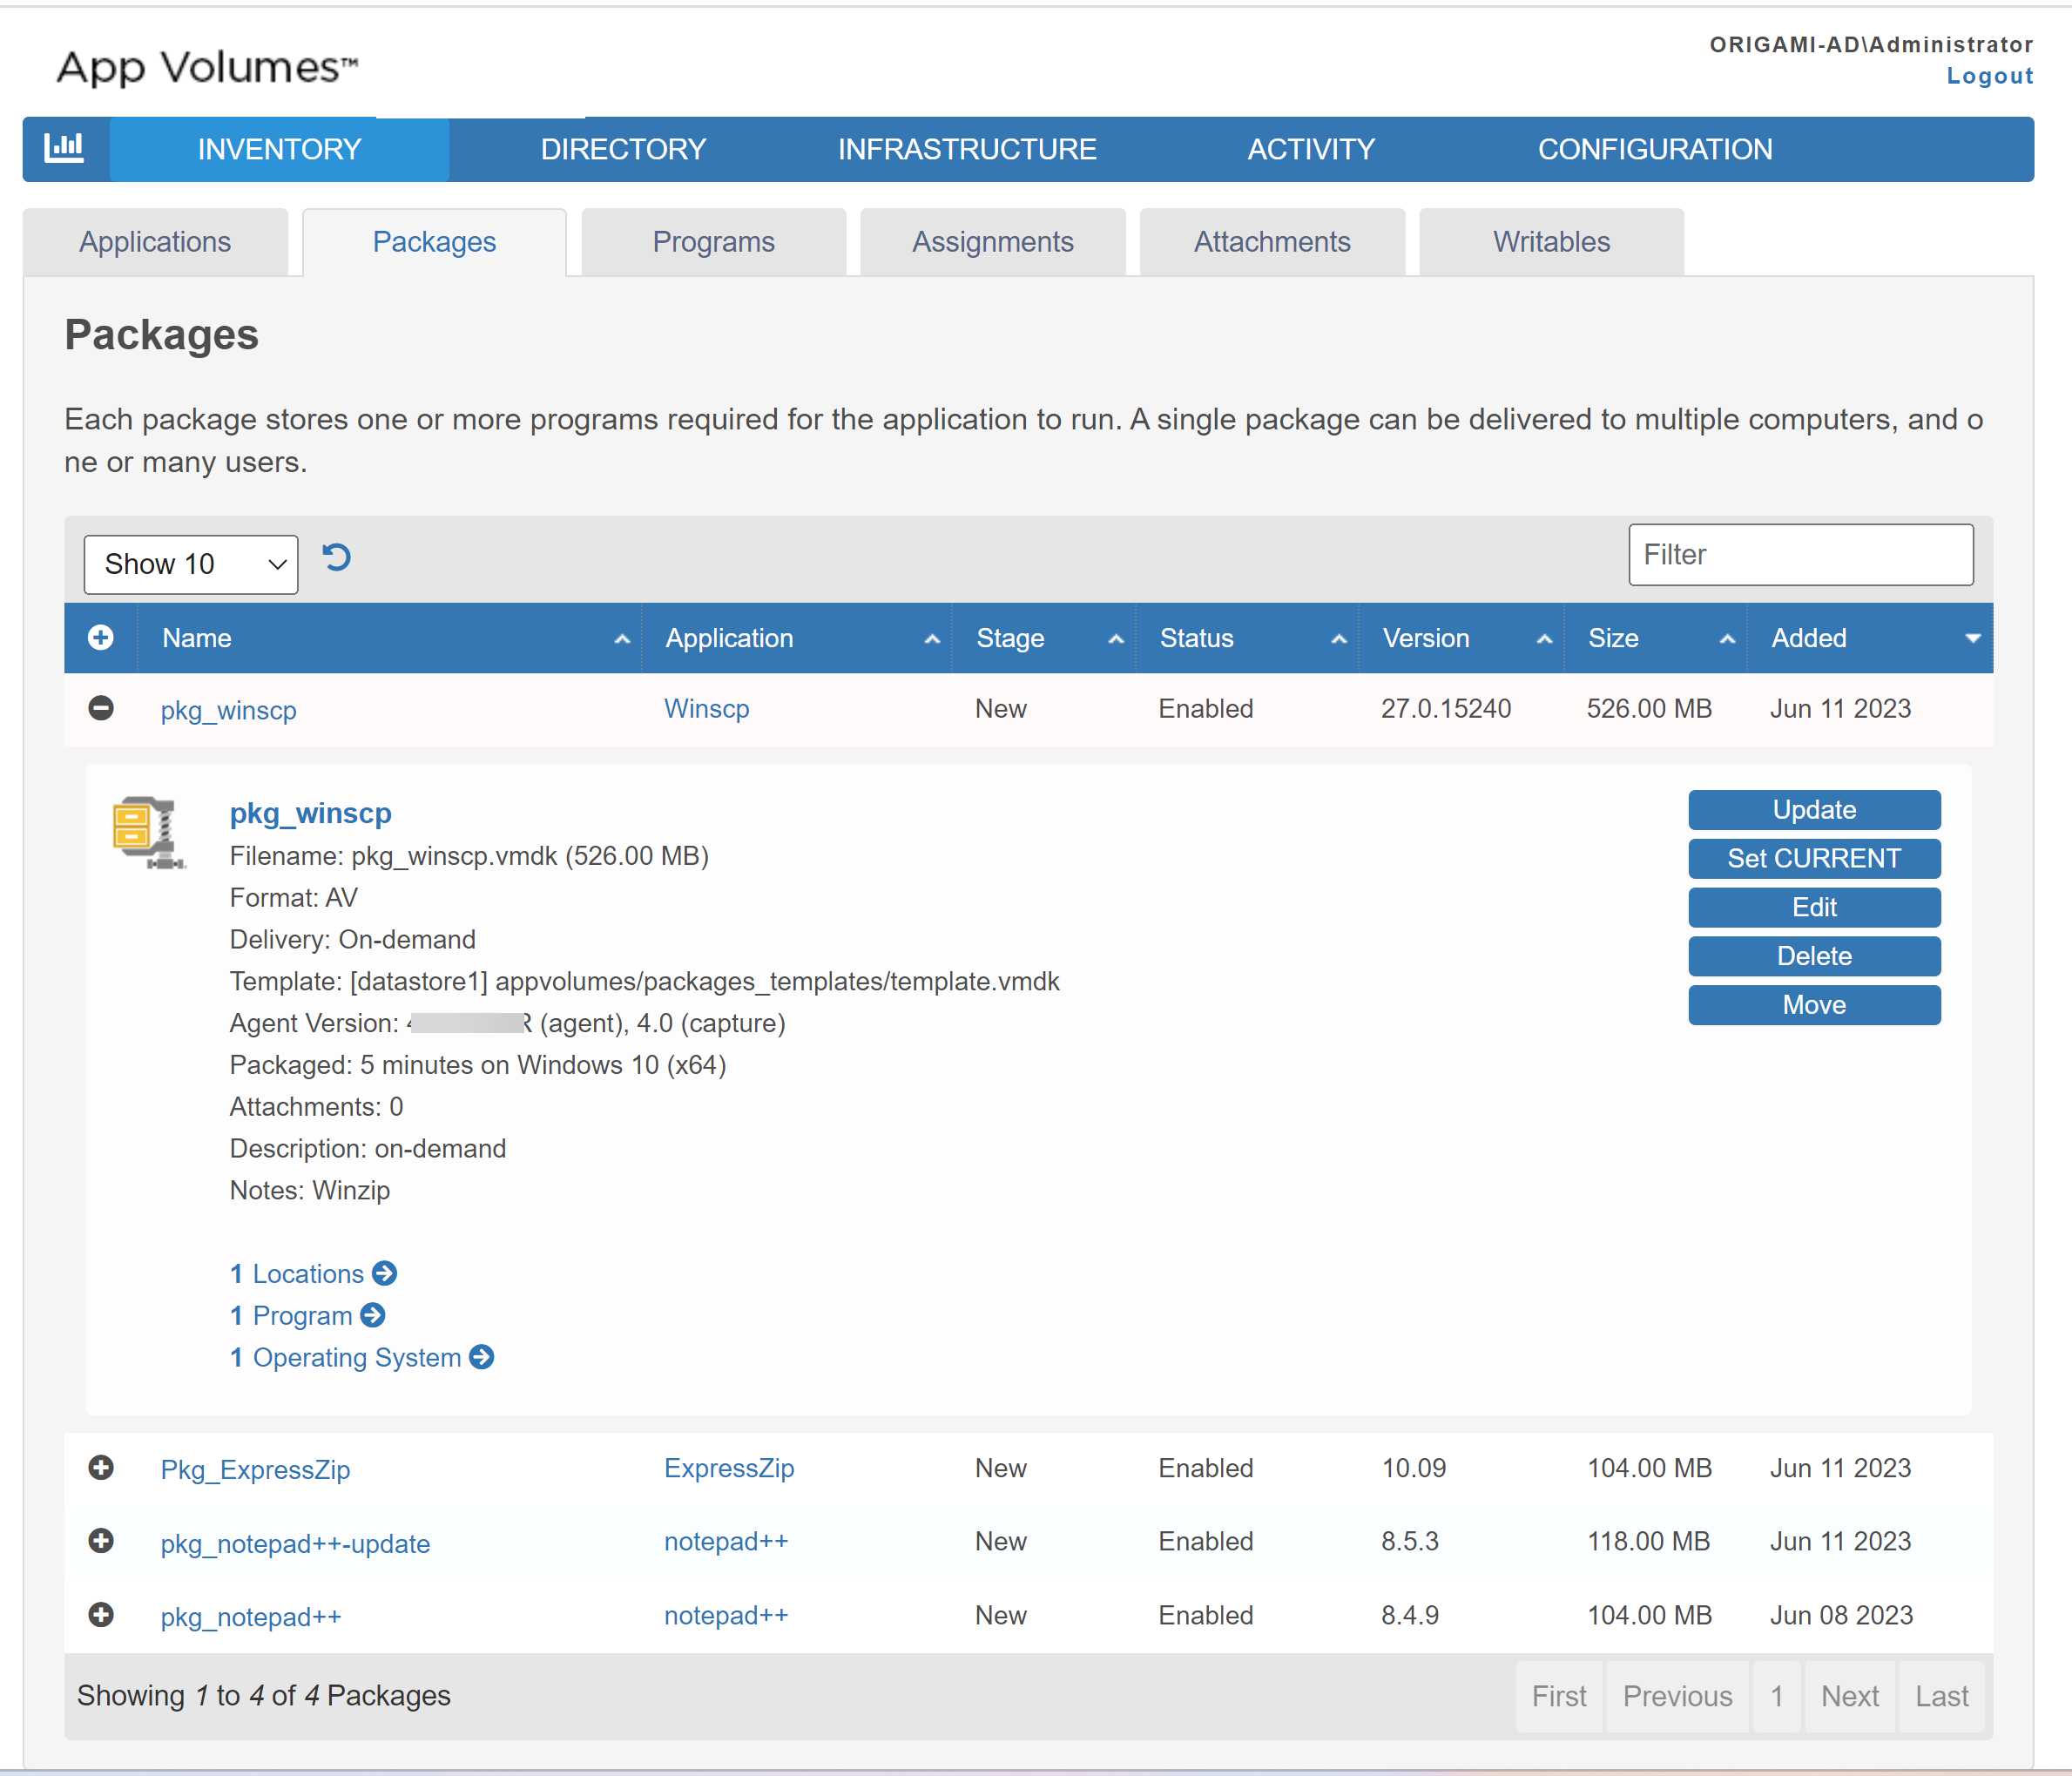2072x1776 pixels.
Task: Switch to the Assignments tab
Action: (x=992, y=242)
